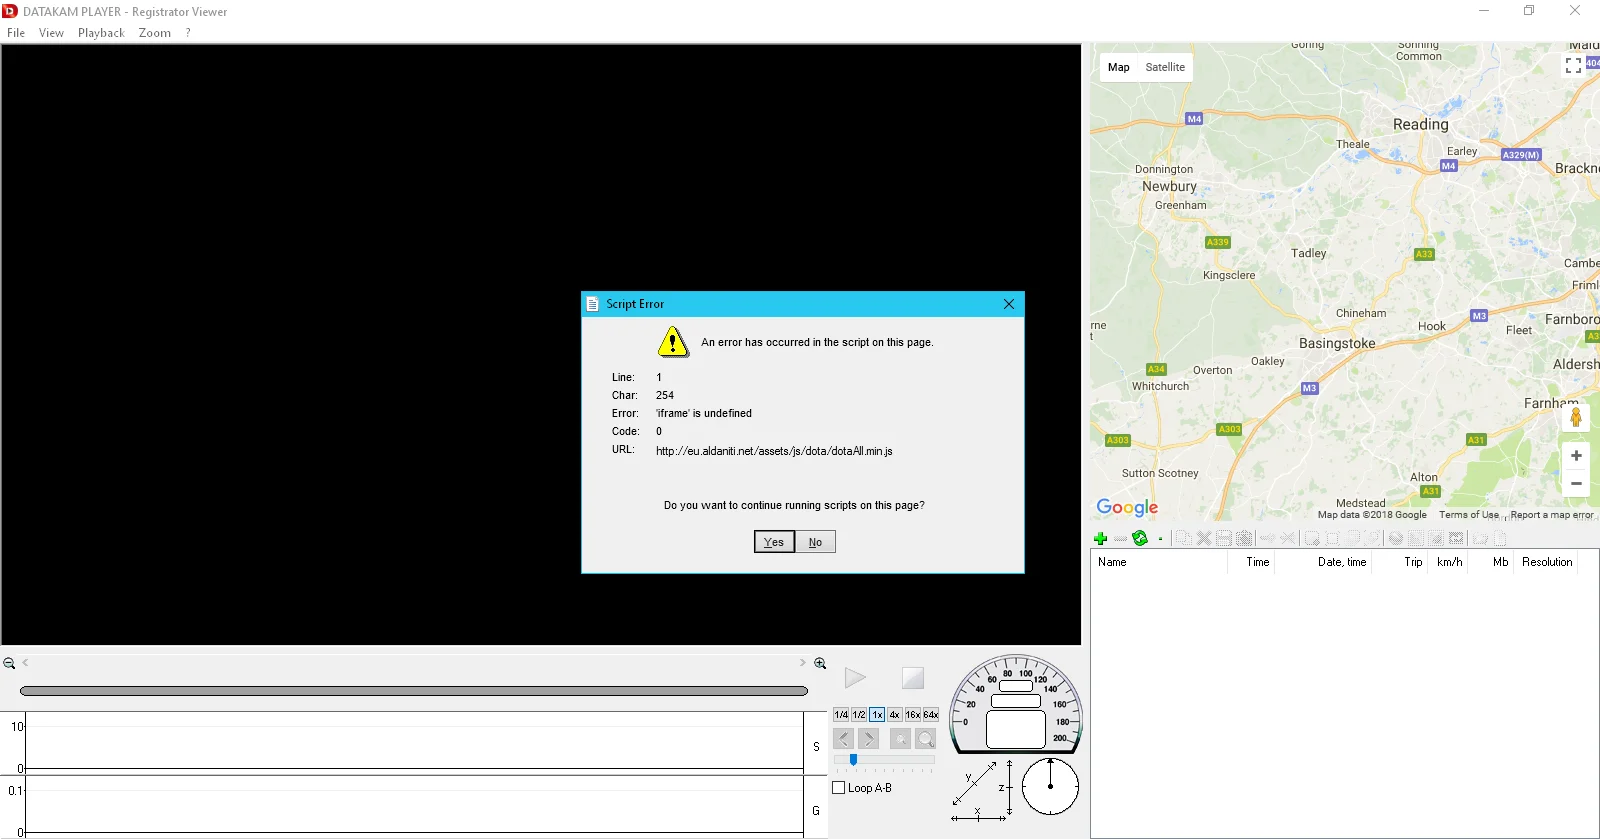Screen dimensions: 1600x839
Task: Open the ? help menu
Action: (x=188, y=33)
